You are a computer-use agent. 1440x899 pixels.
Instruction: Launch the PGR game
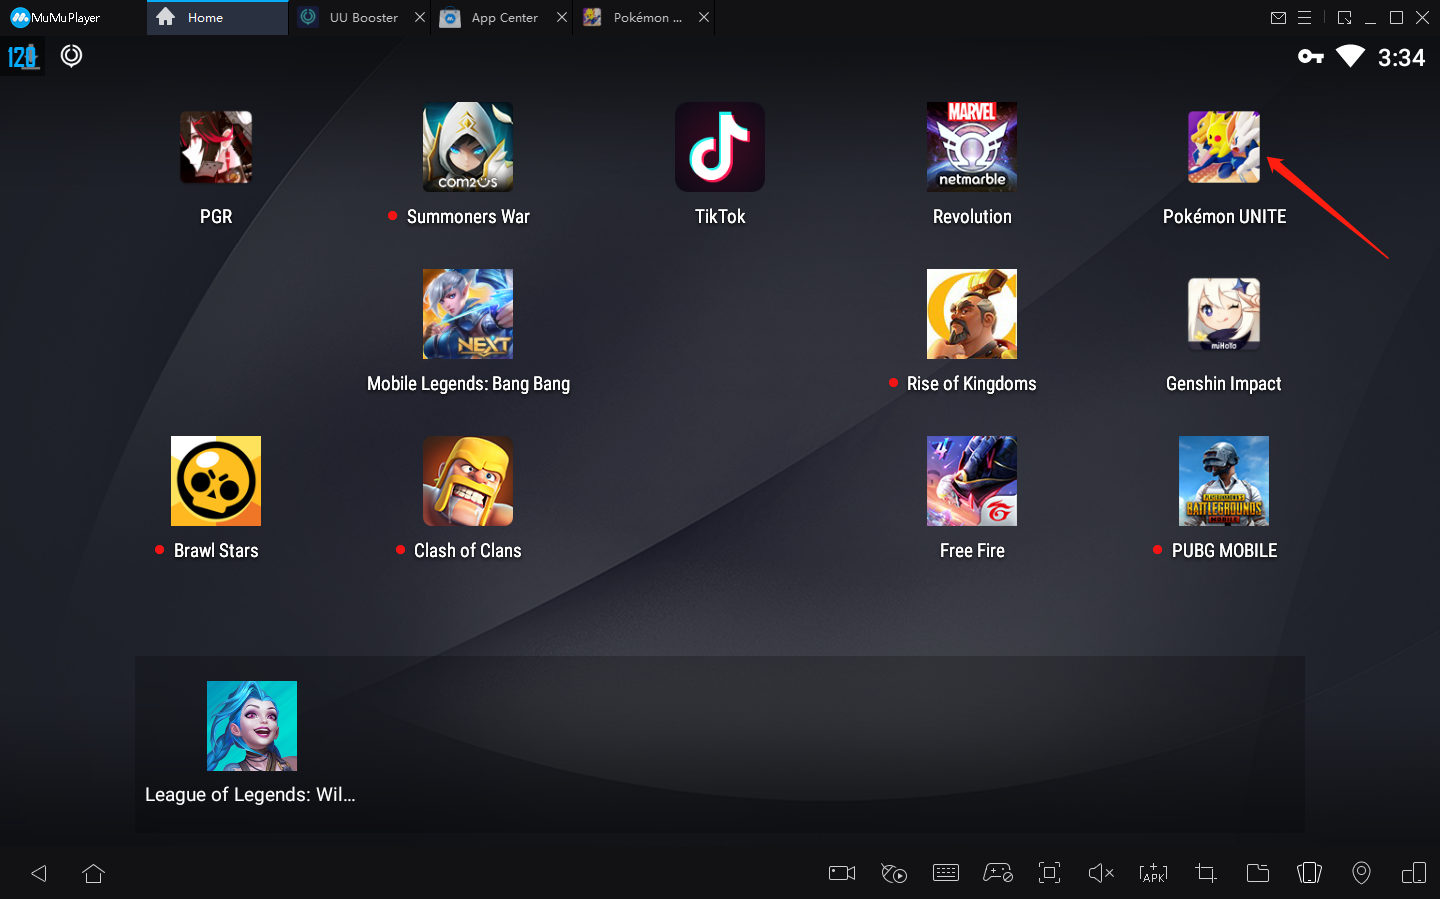tap(216, 147)
